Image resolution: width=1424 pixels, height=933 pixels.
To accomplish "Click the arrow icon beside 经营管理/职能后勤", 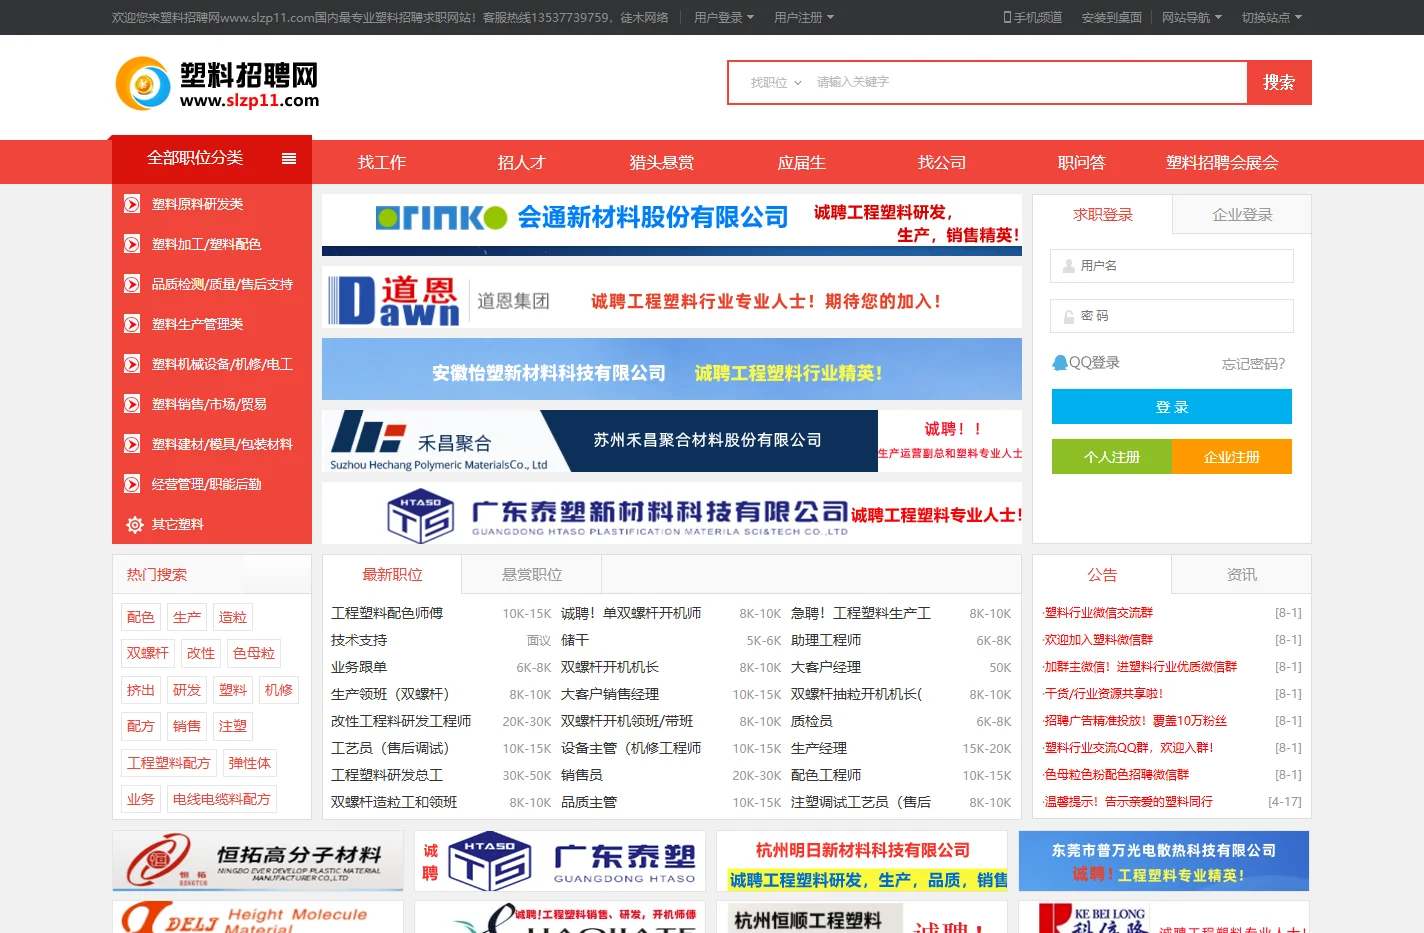I will tap(132, 484).
